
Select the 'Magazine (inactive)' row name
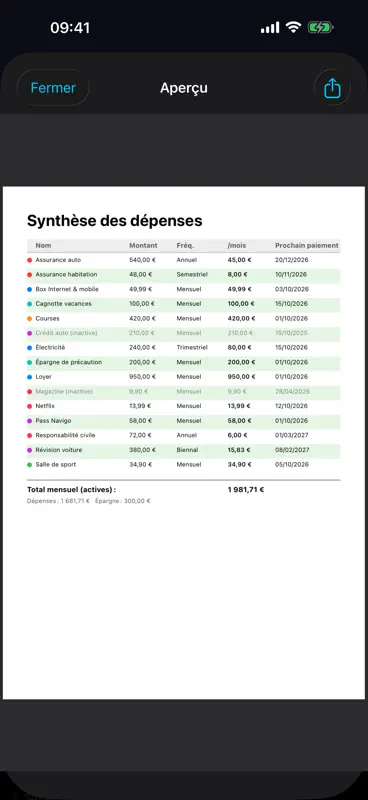tap(64, 391)
